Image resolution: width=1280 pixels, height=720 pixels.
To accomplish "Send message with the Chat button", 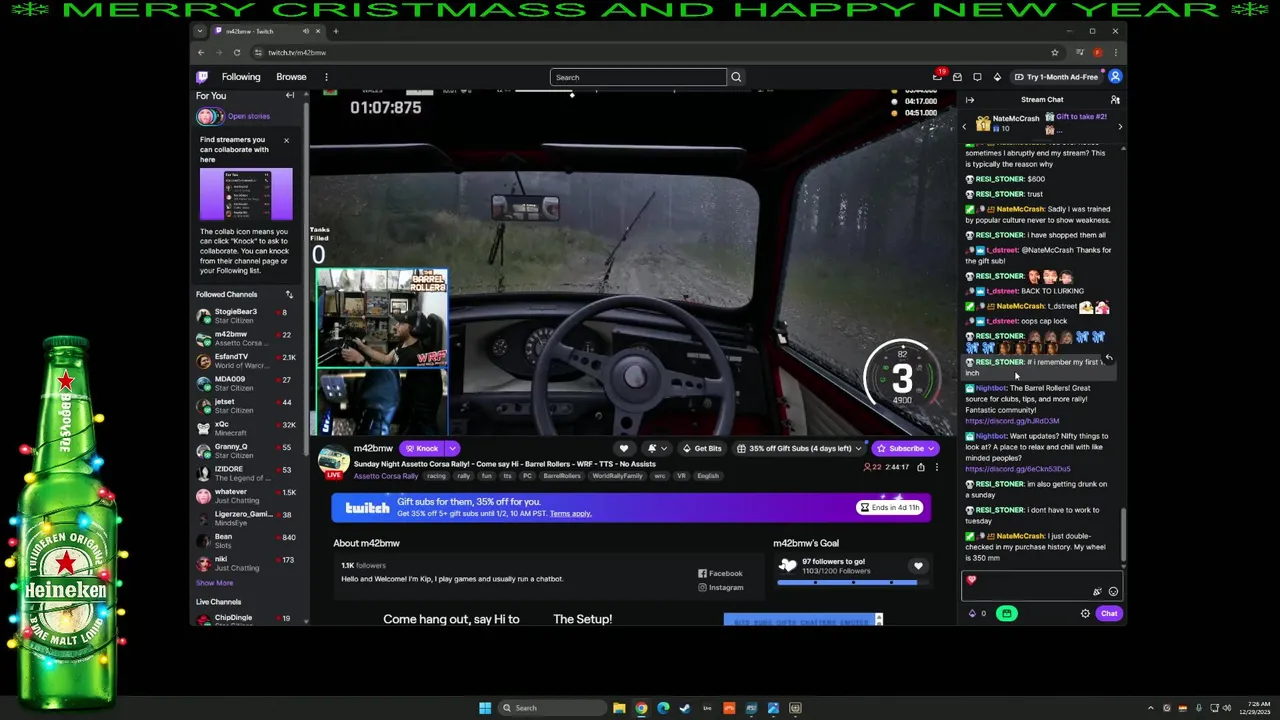I will click(1109, 613).
